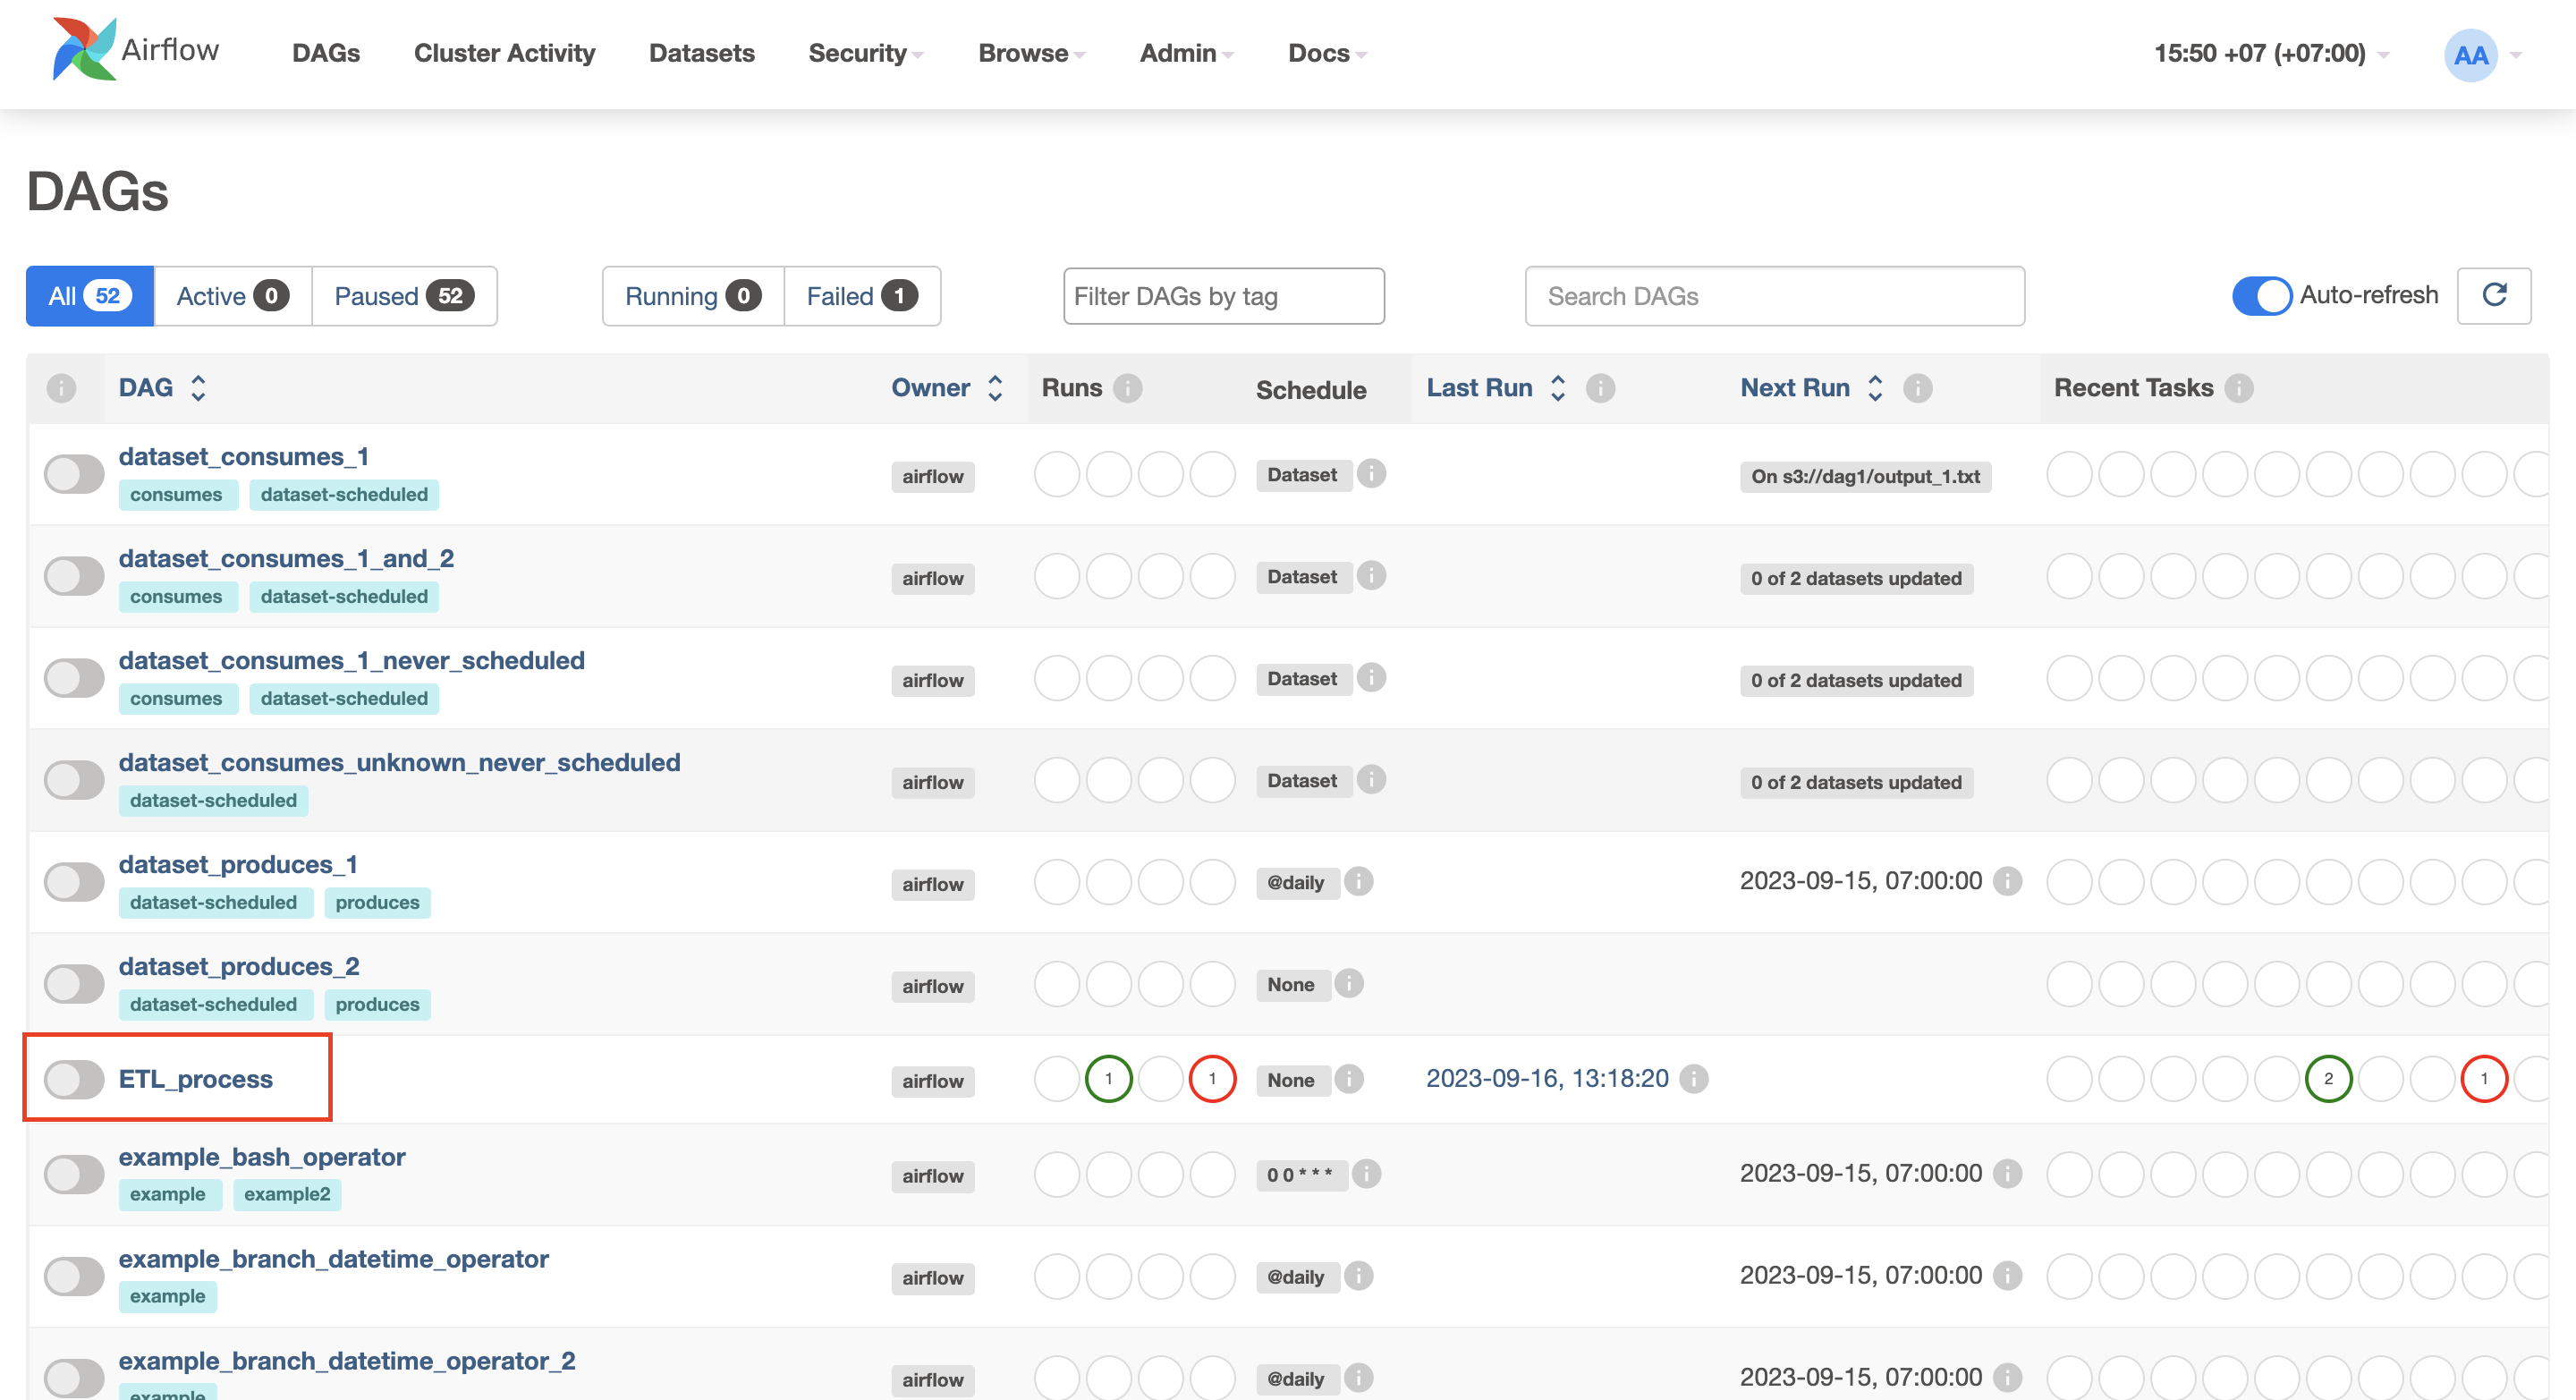This screenshot has height=1400, width=2576.
Task: Enable the ETL_process DAG toggle
Action: 73,1079
